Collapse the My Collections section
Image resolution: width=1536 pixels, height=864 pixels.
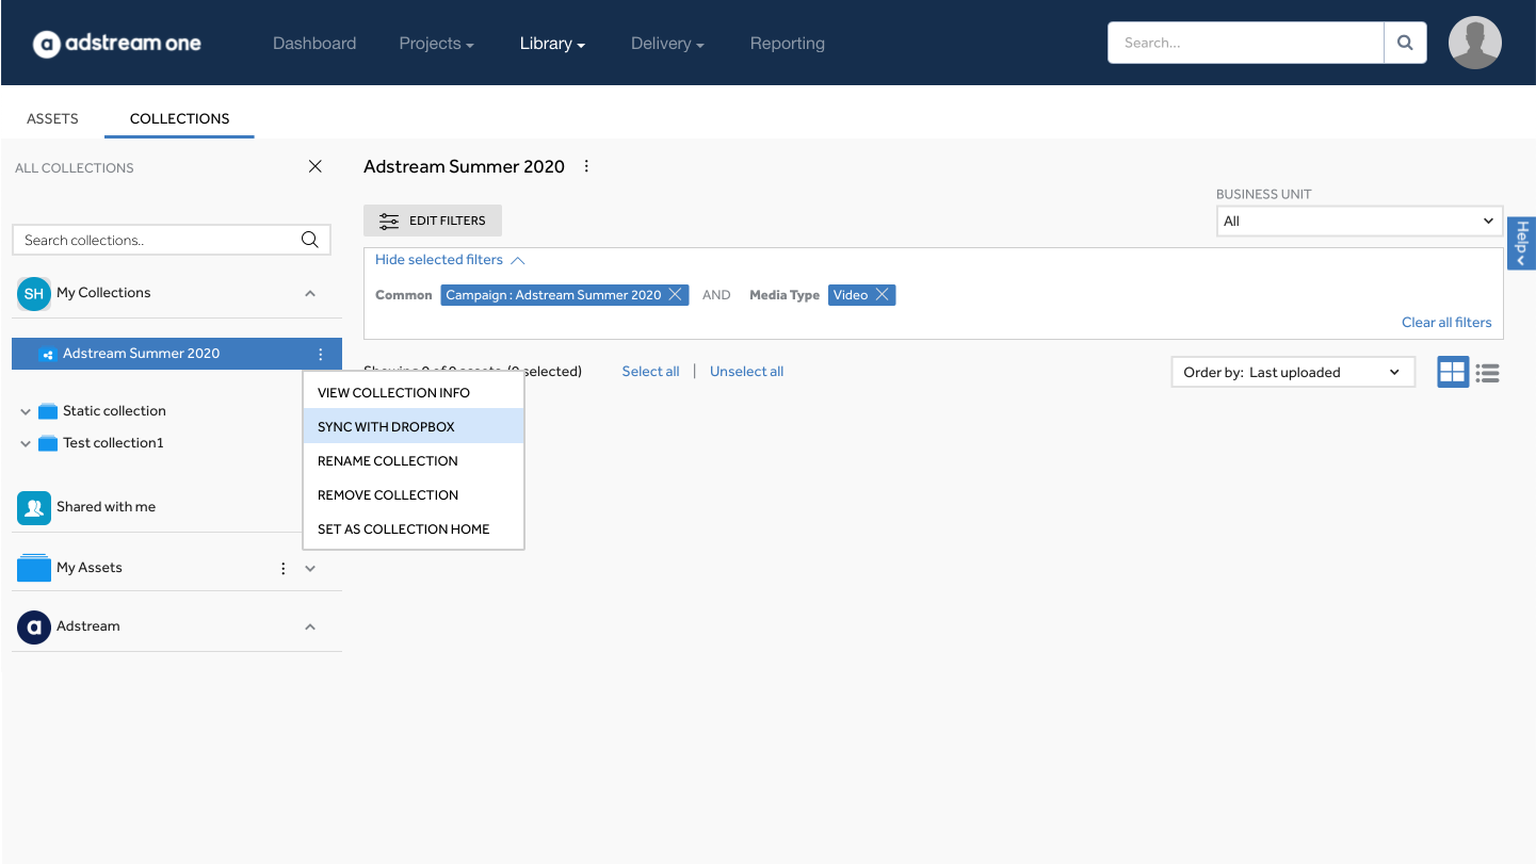click(310, 293)
